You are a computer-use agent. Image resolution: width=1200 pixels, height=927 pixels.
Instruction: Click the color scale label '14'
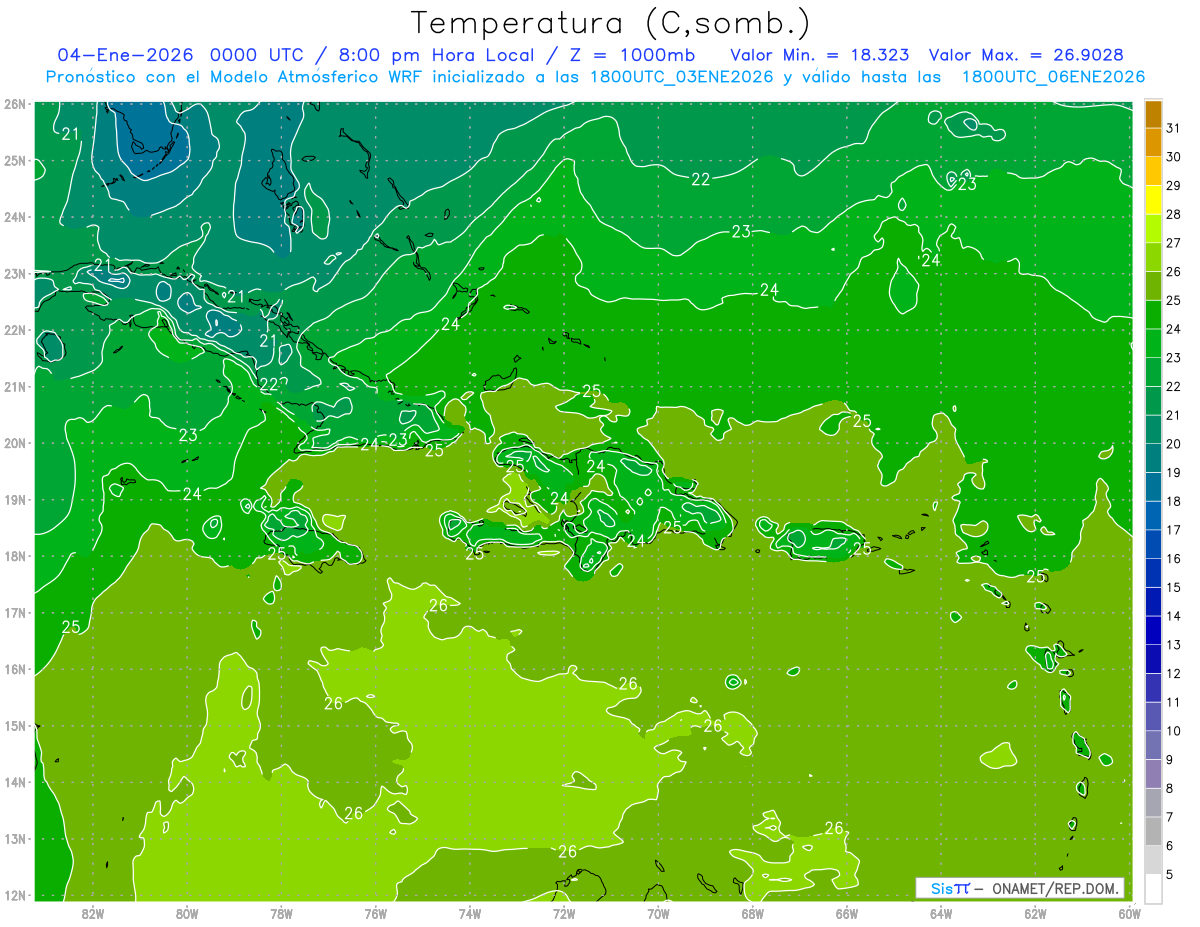coord(1174,616)
